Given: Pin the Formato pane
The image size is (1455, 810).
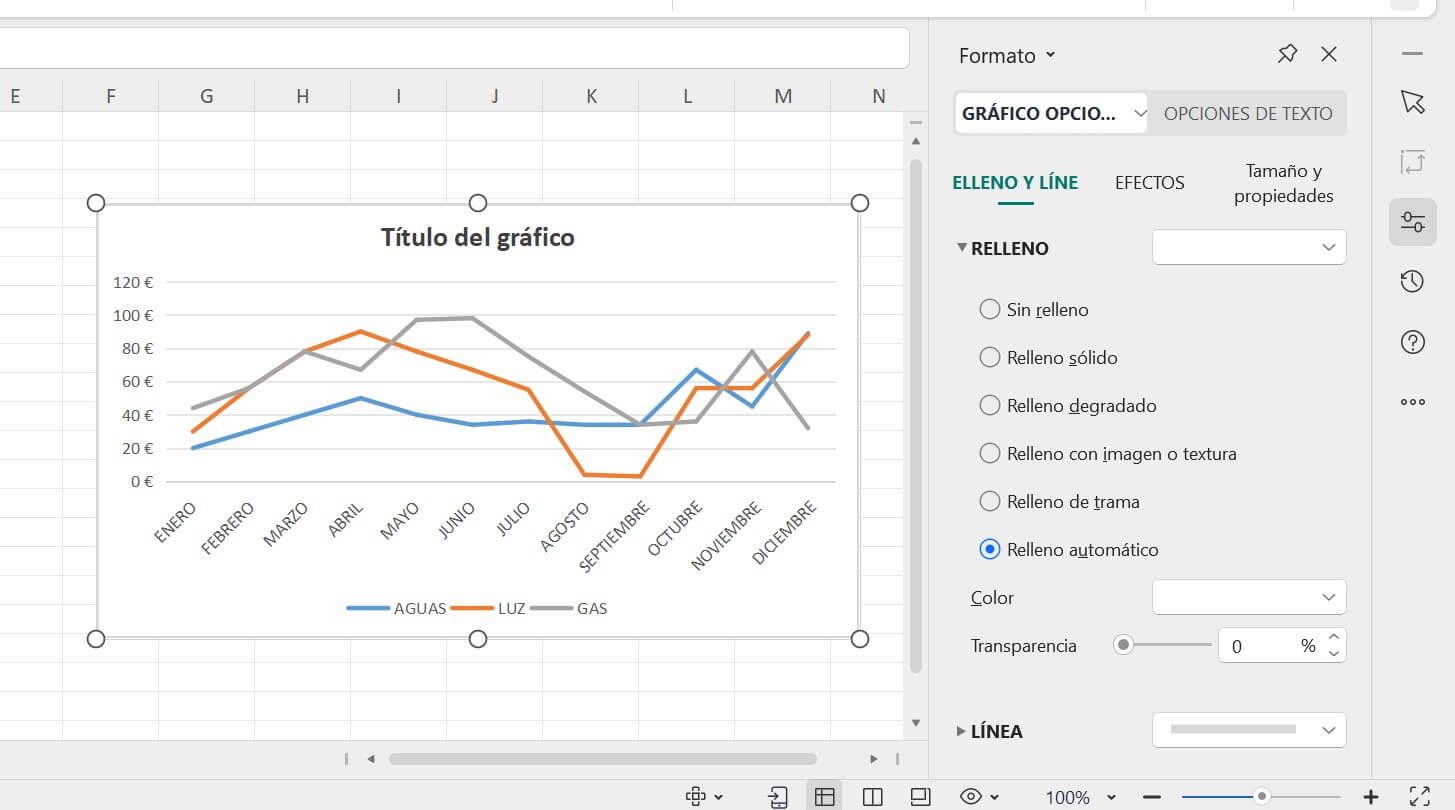Looking at the screenshot, I should [1287, 54].
